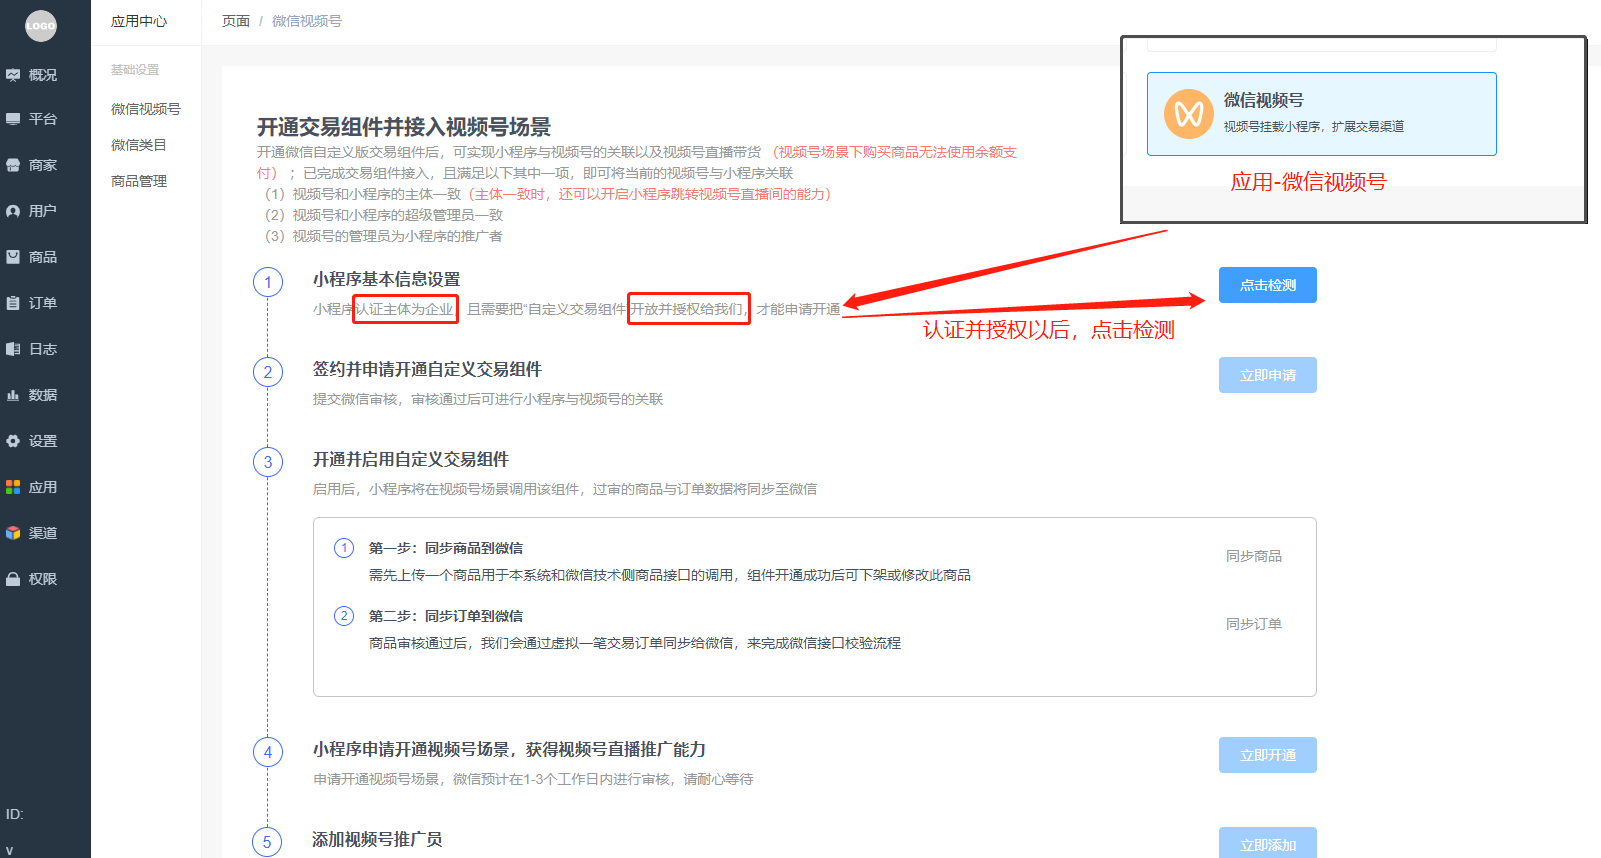Click 第二步：同步订单到微信 text
Image resolution: width=1601 pixels, height=858 pixels.
(x=446, y=616)
